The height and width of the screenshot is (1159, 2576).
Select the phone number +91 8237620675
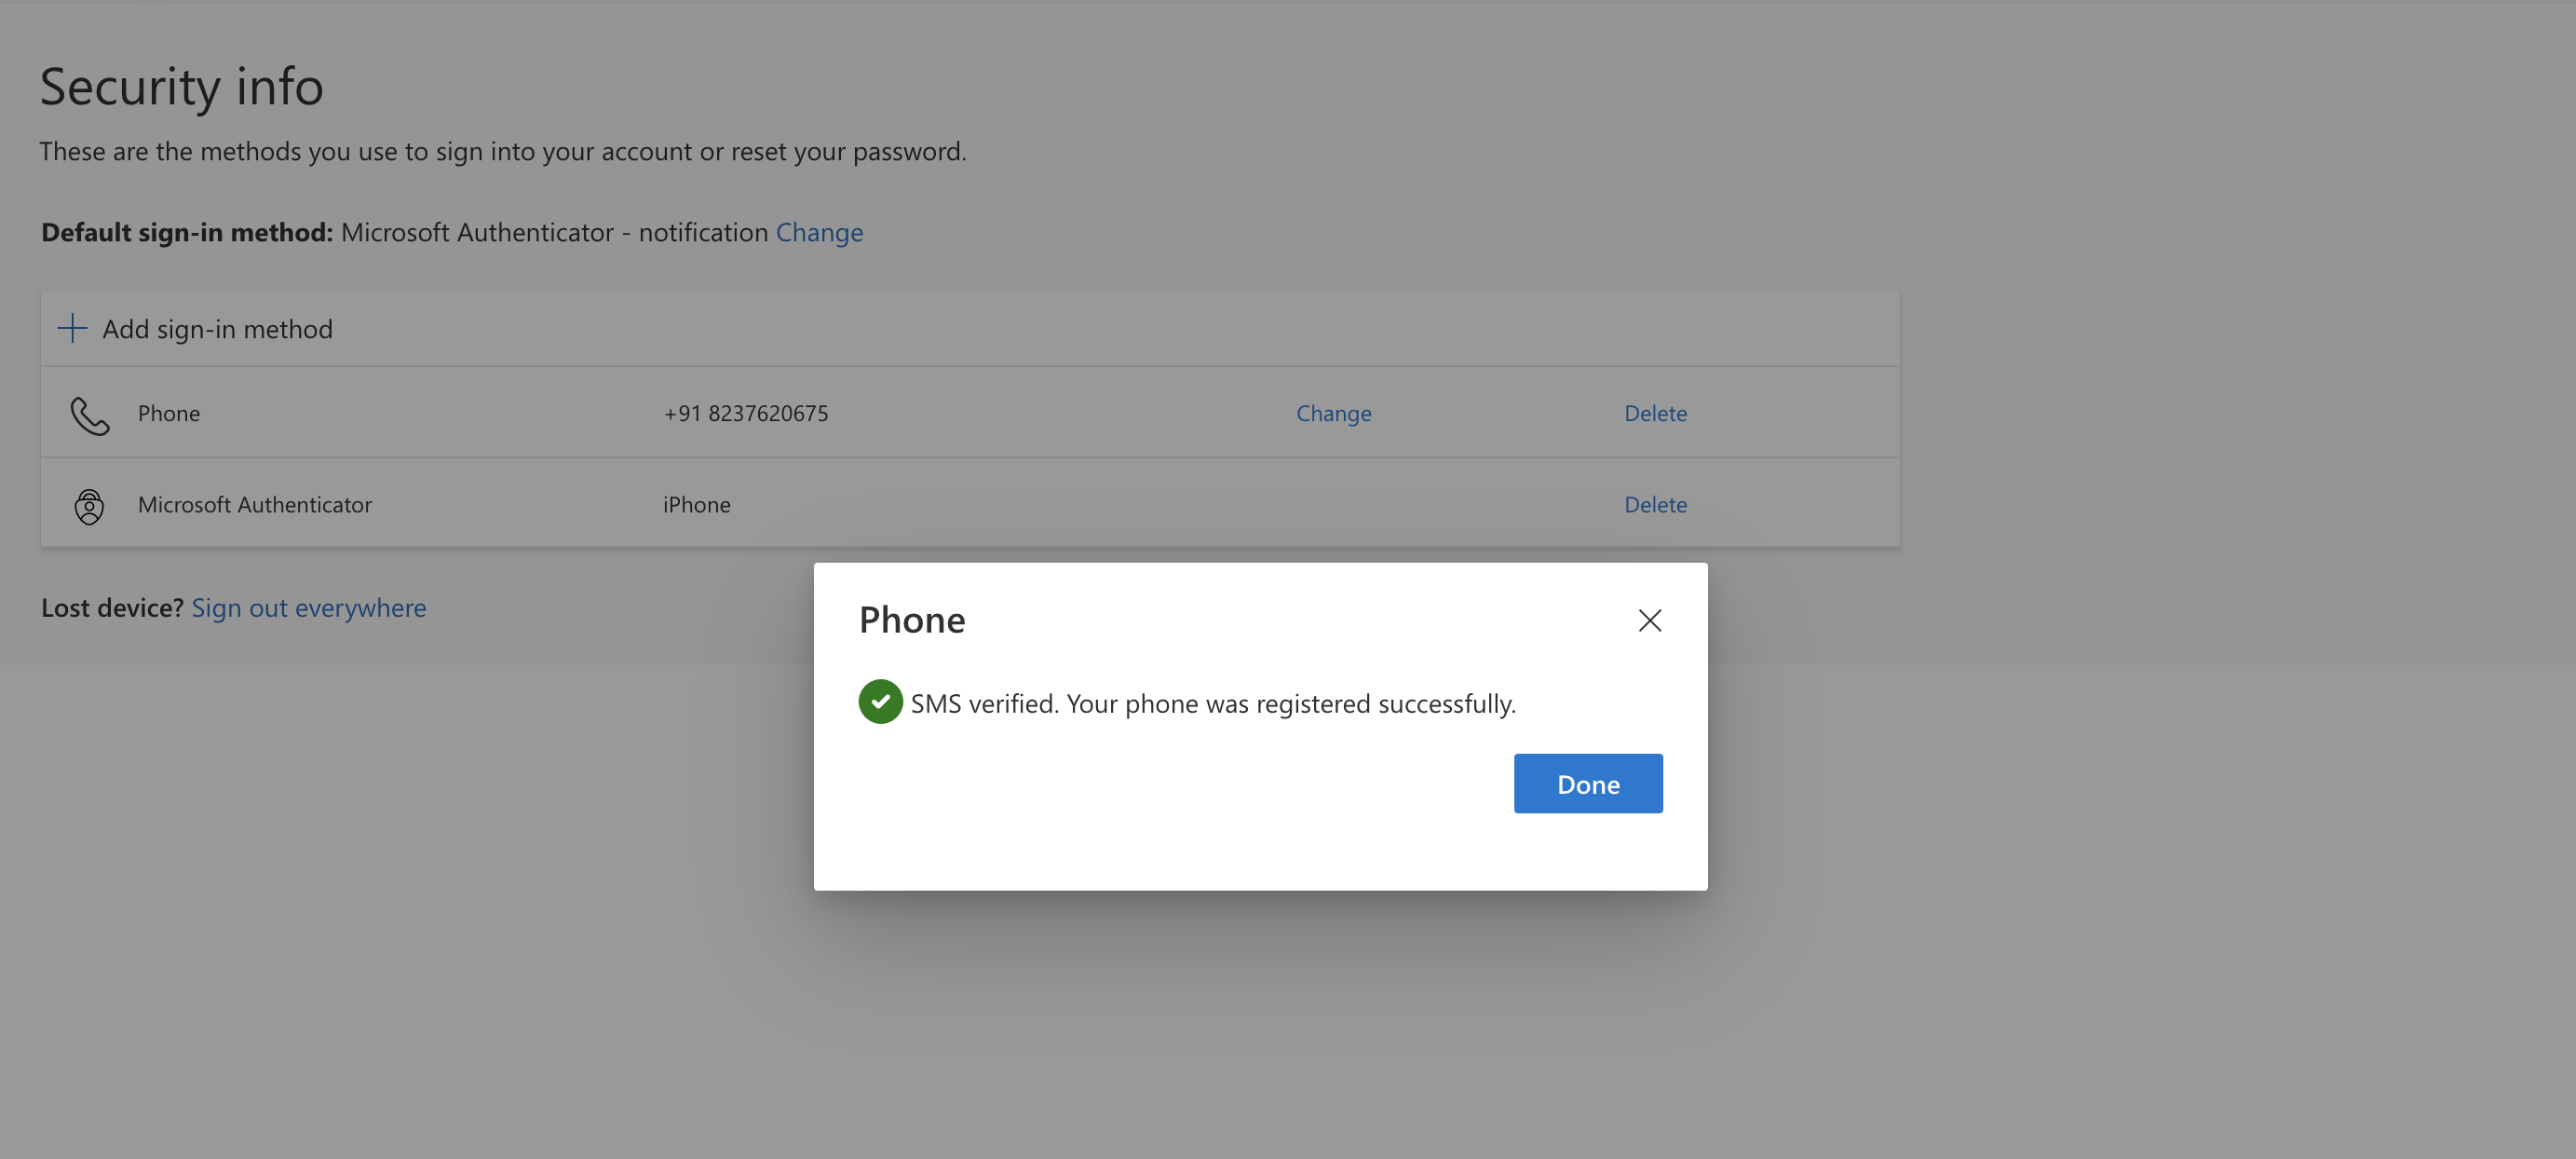746,413
